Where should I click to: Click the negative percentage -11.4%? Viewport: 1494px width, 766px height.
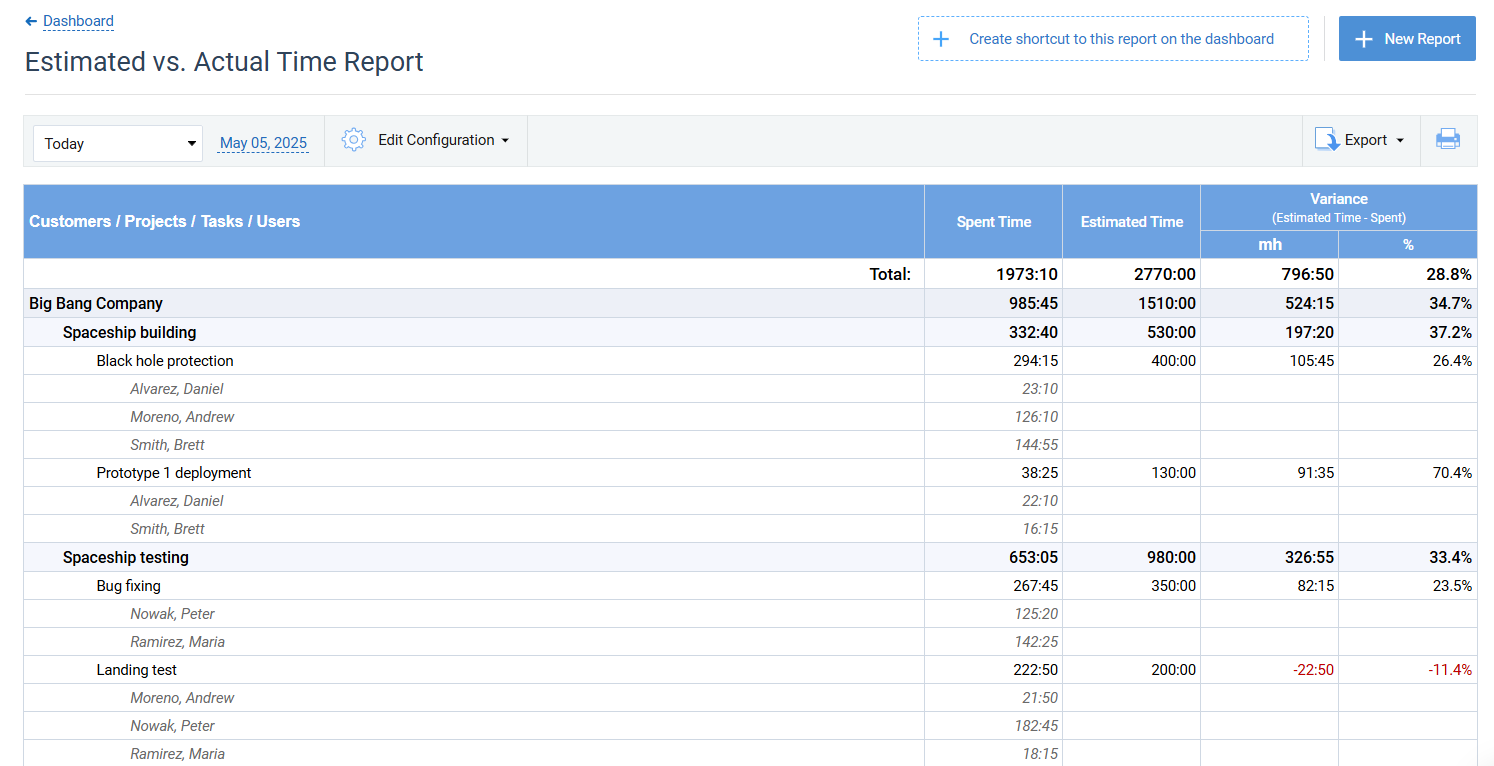1450,670
